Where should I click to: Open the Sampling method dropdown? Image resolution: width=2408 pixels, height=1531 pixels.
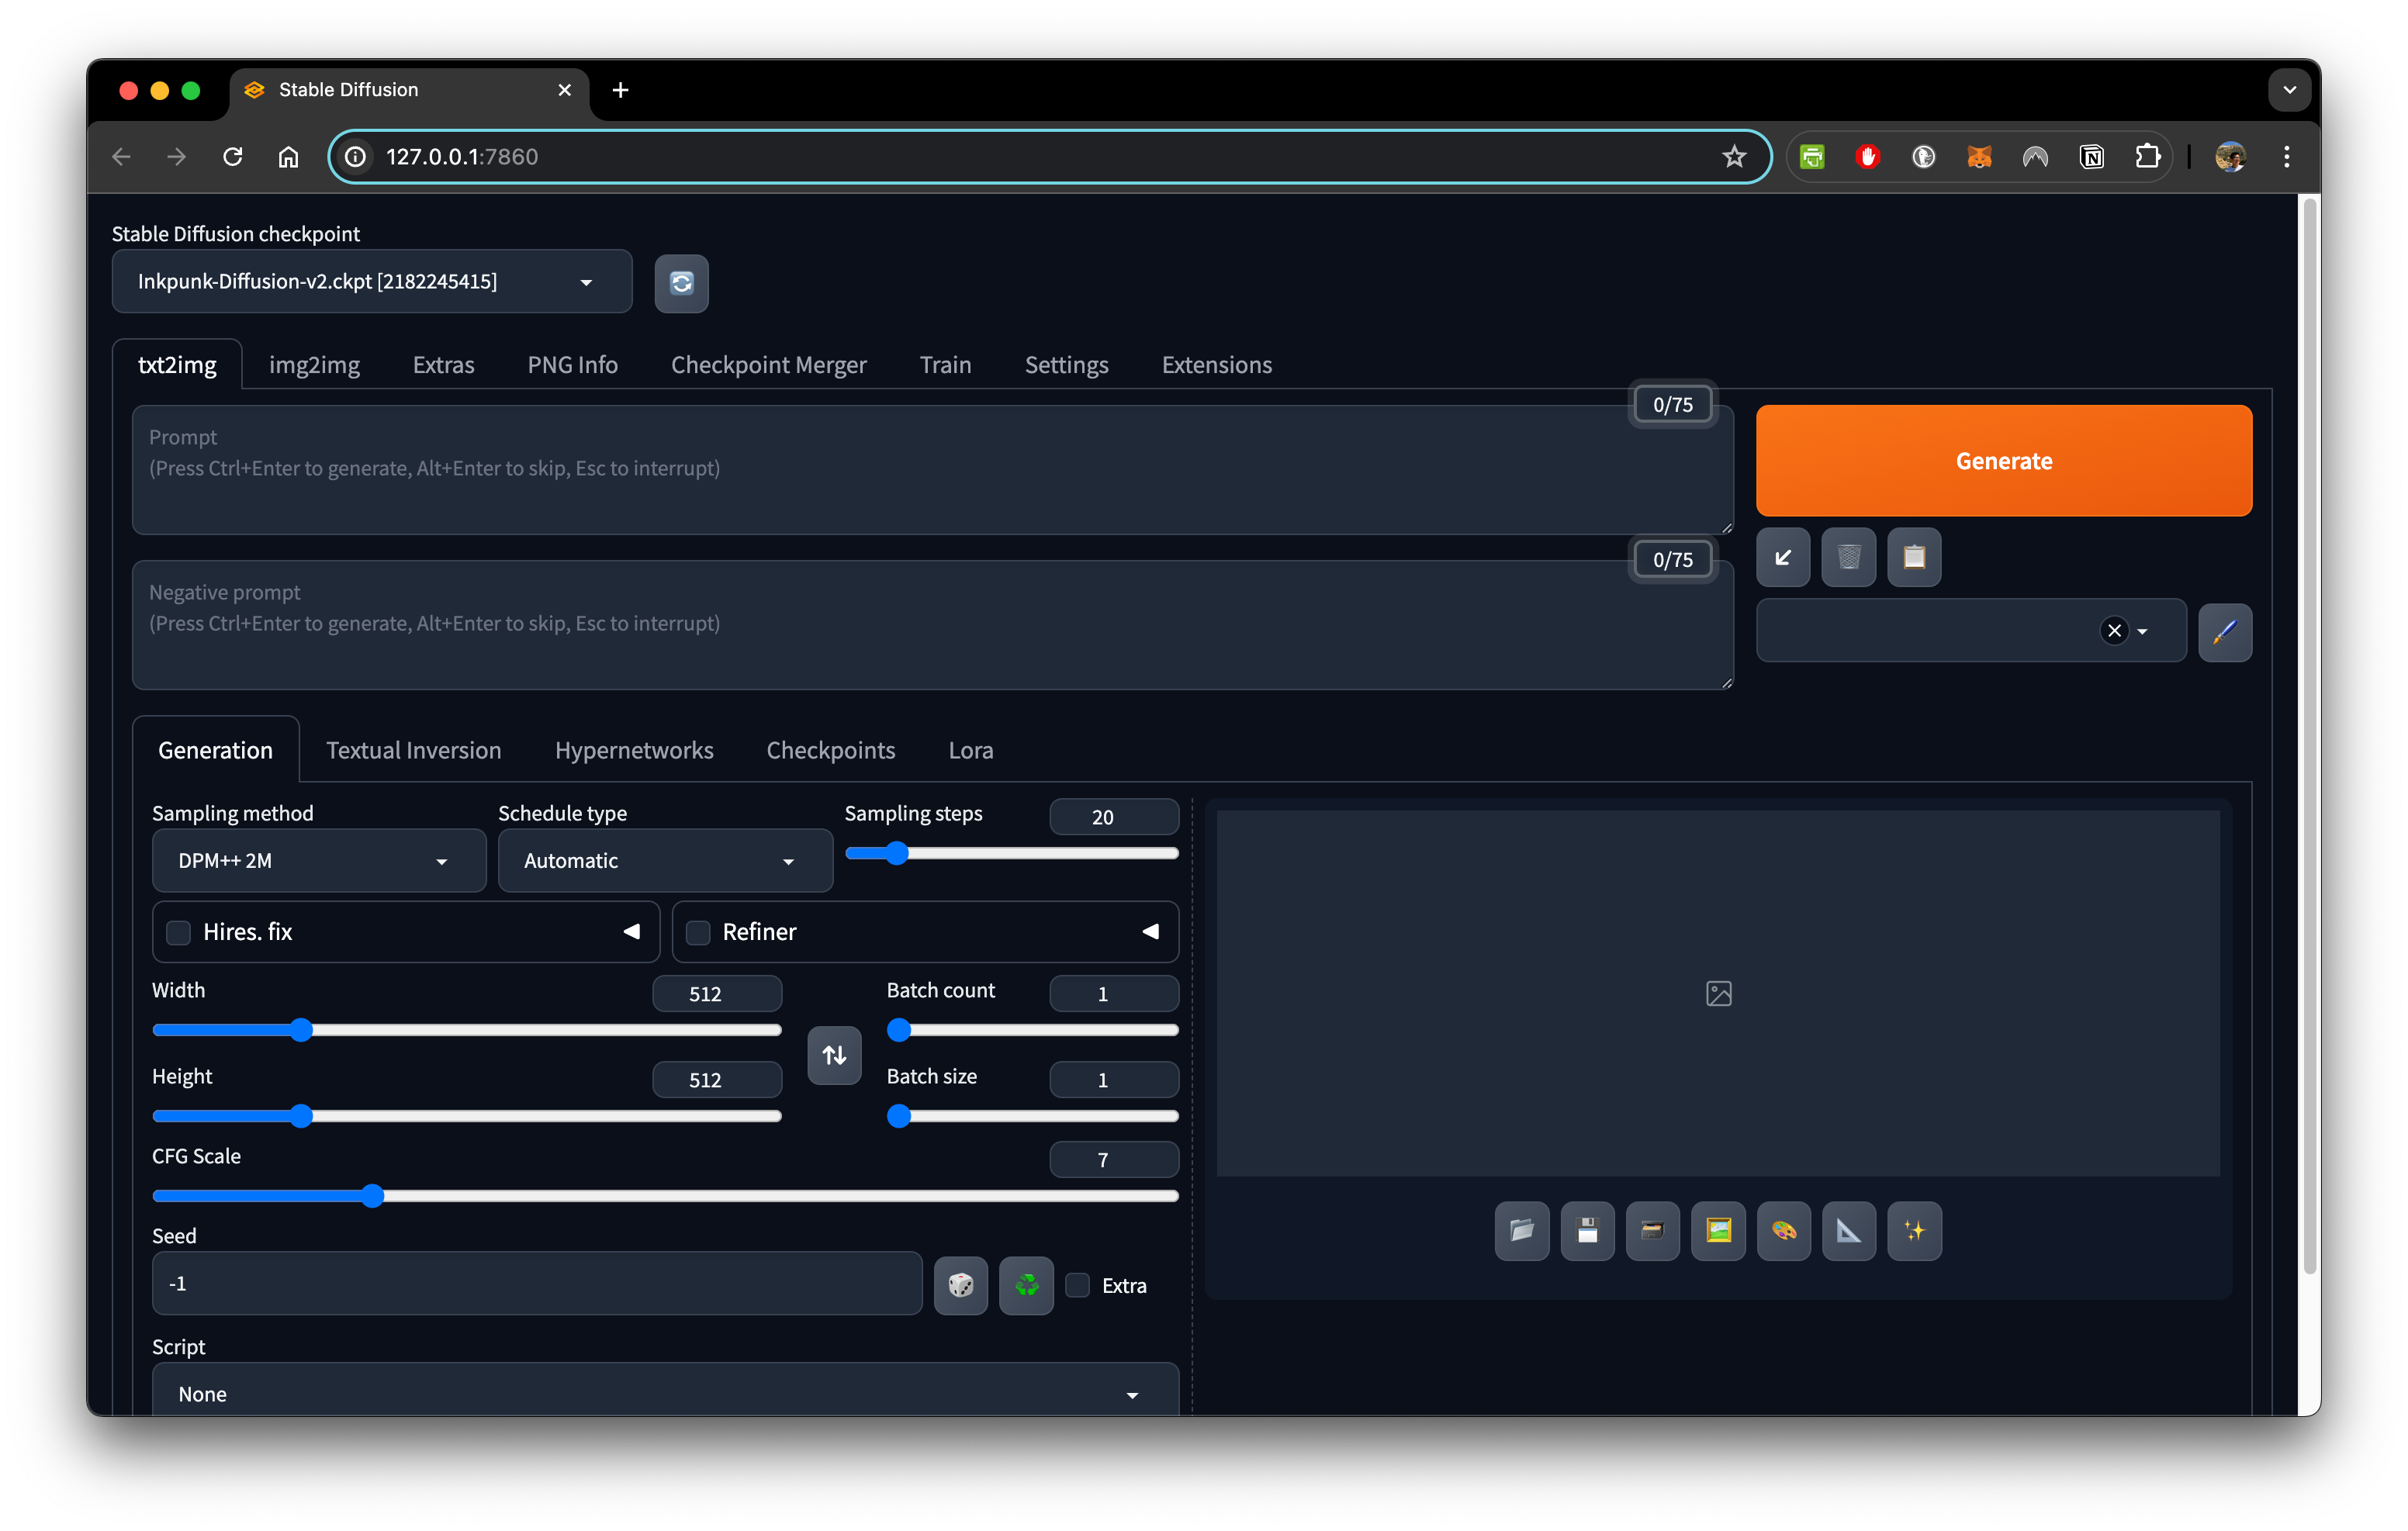[x=318, y=861]
